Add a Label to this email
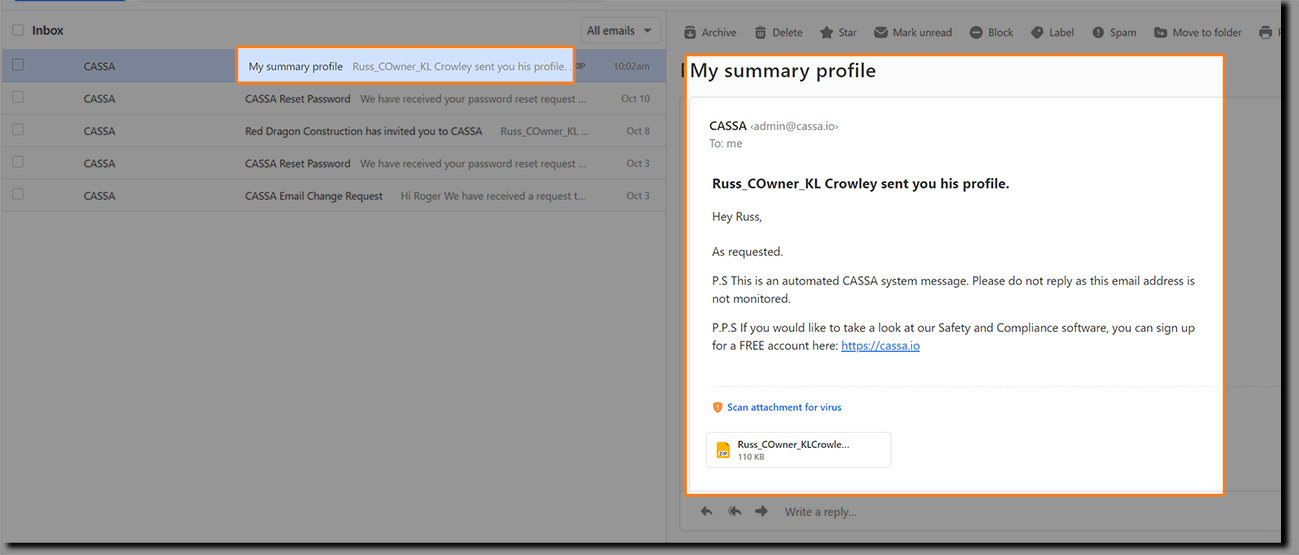Image resolution: width=1299 pixels, height=555 pixels. click(x=1051, y=32)
